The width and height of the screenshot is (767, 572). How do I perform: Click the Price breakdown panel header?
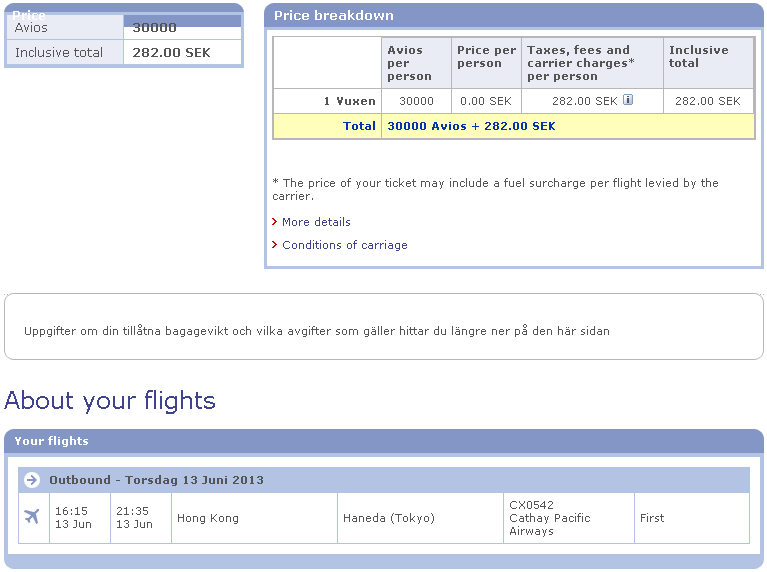pyautogui.click(x=514, y=15)
